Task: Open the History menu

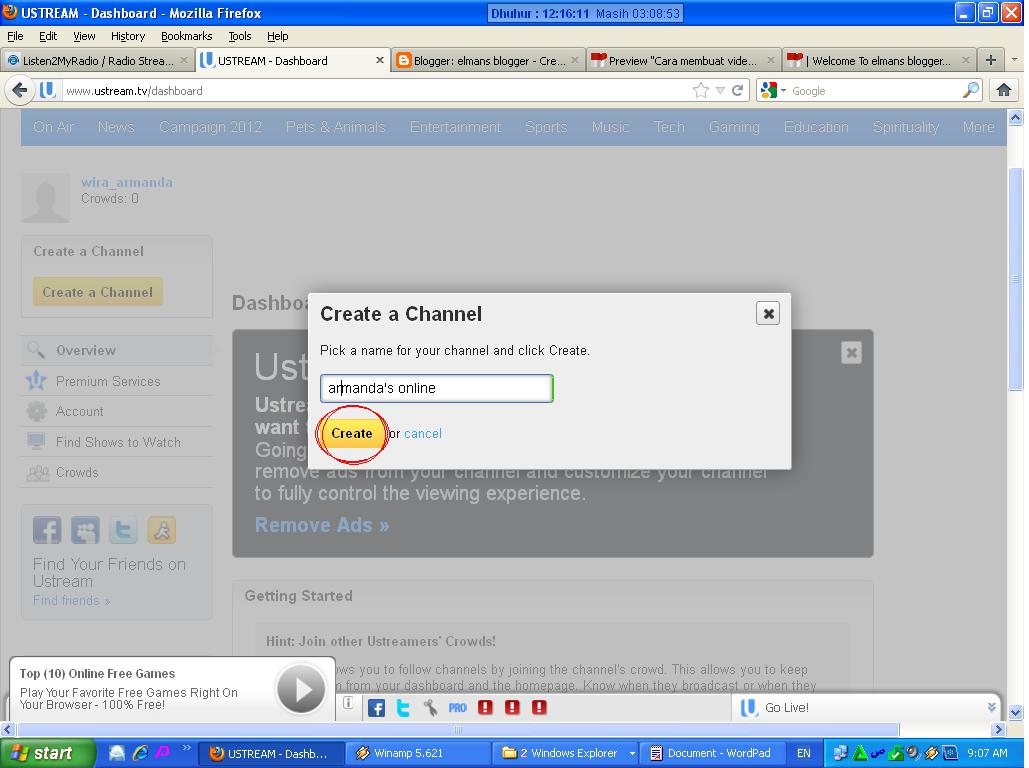Action: point(128,35)
